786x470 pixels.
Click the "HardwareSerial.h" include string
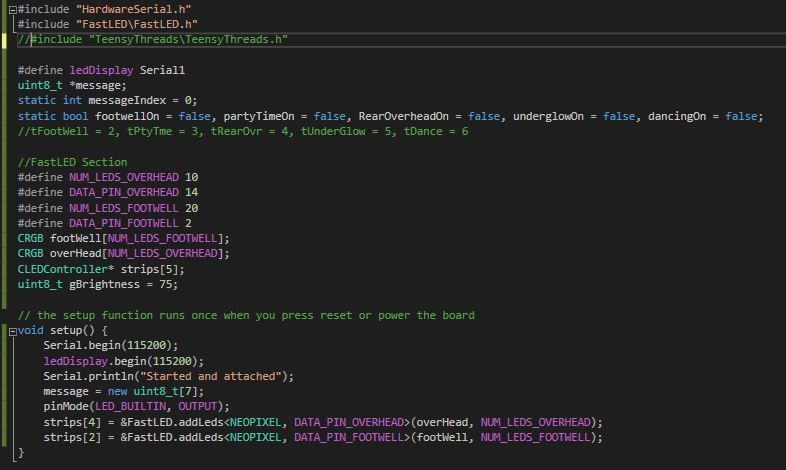pos(133,9)
